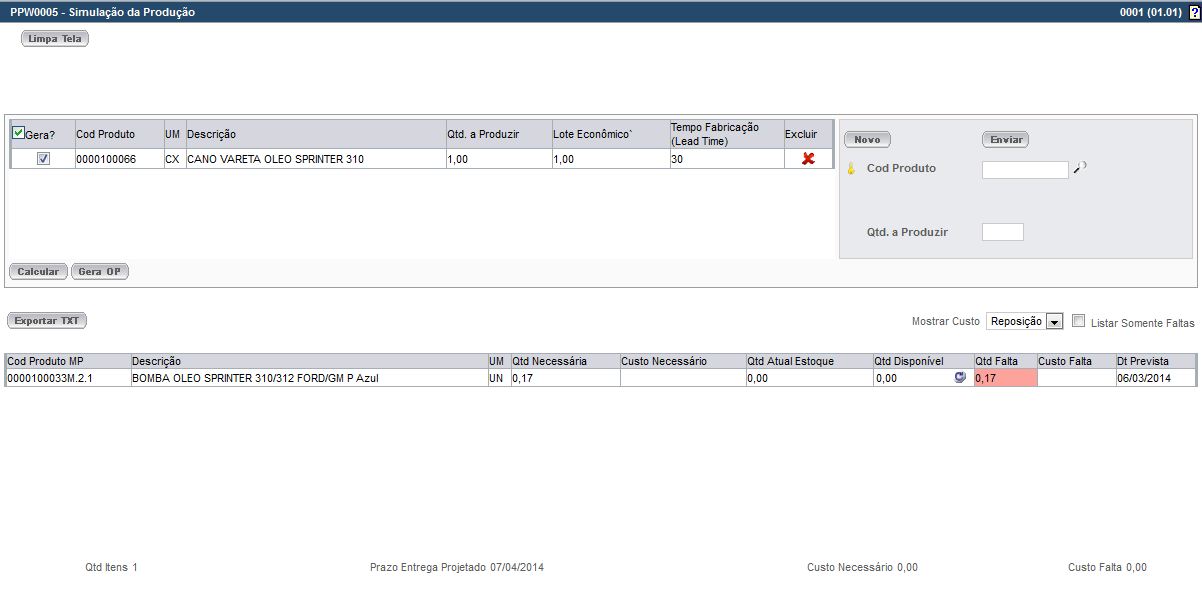Click the help question mark icon
The height and width of the screenshot is (592, 1202).
1194,12
